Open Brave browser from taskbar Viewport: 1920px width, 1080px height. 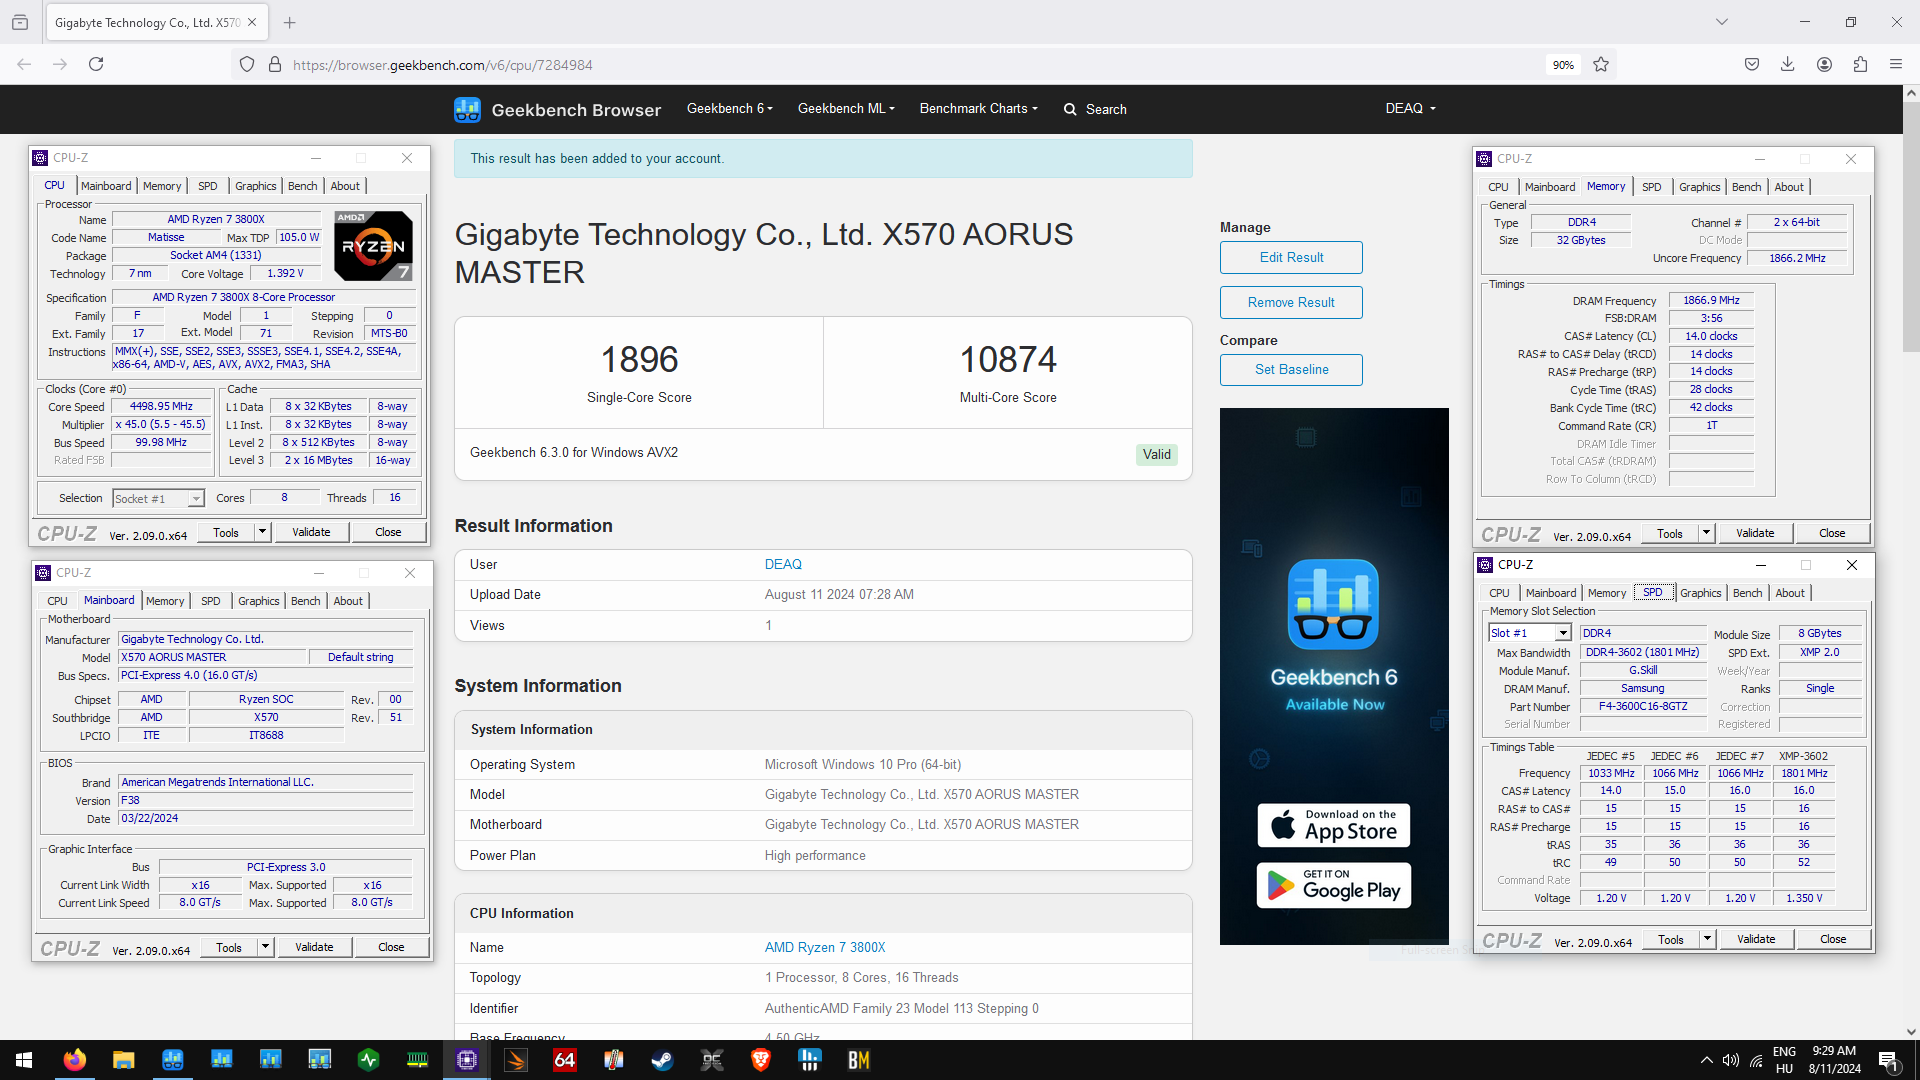760,1060
